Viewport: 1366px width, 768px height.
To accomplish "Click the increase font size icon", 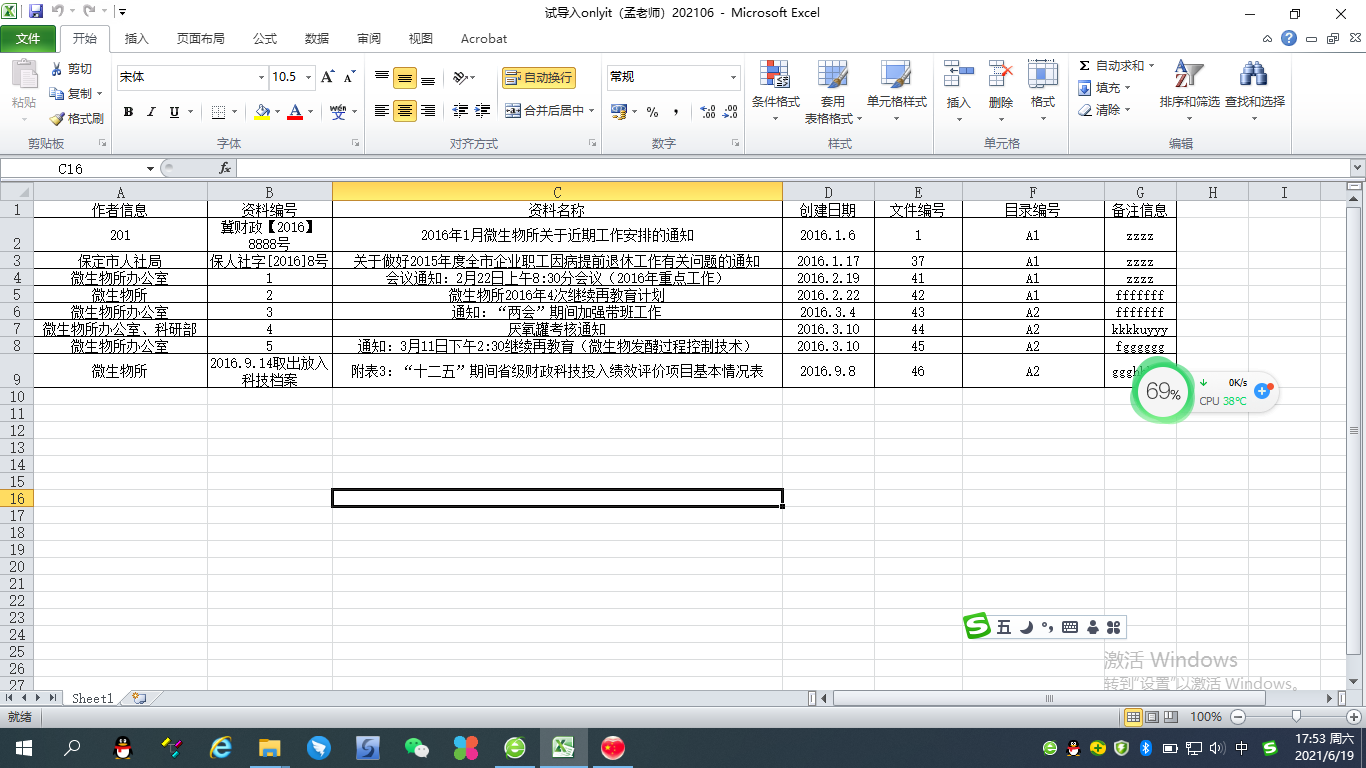I will pyautogui.click(x=329, y=77).
